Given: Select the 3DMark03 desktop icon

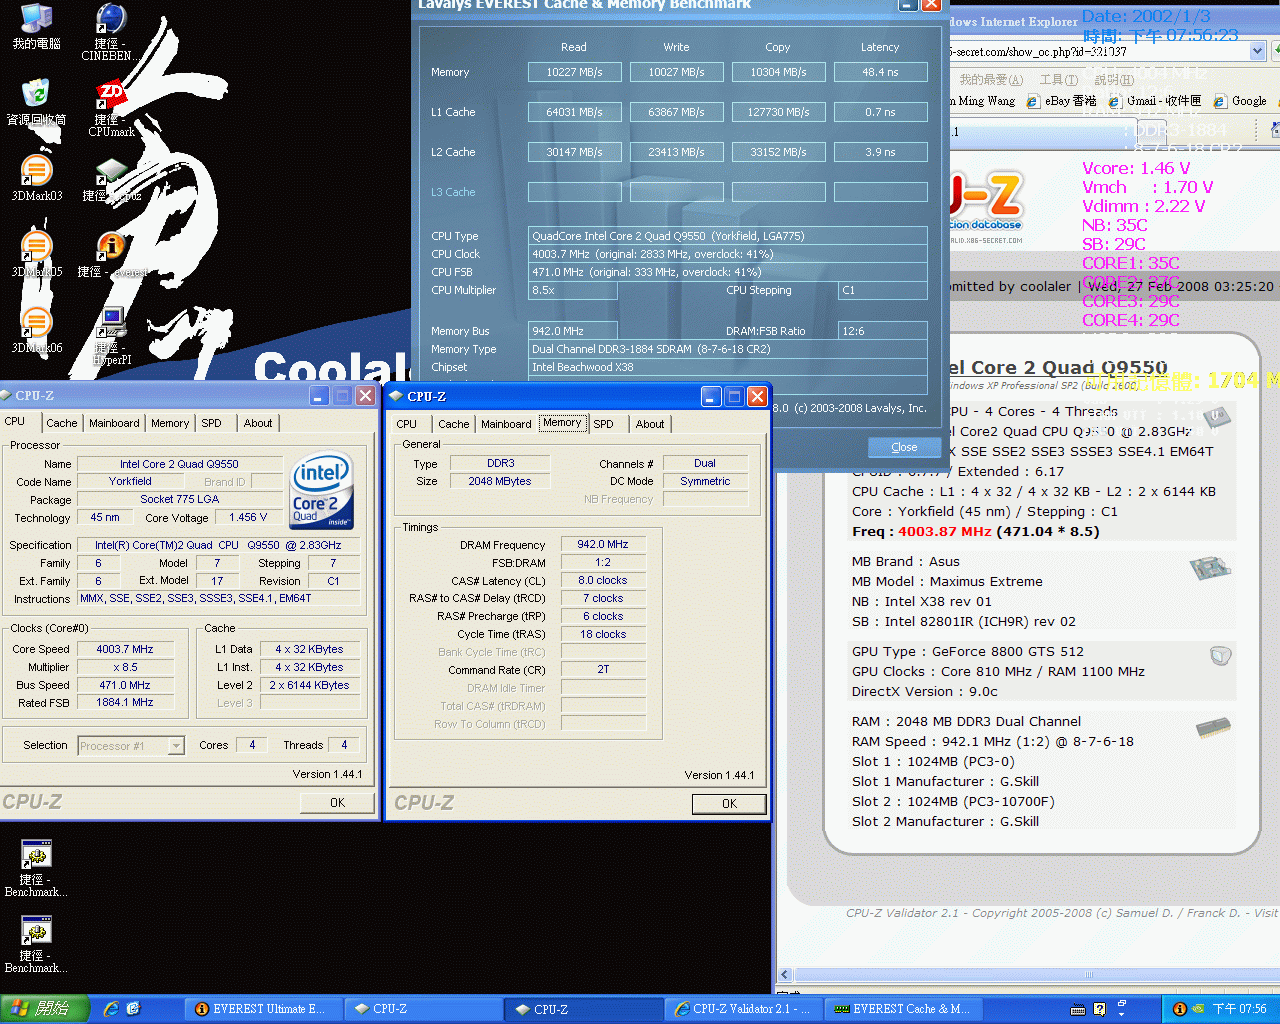Looking at the screenshot, I should [36, 178].
